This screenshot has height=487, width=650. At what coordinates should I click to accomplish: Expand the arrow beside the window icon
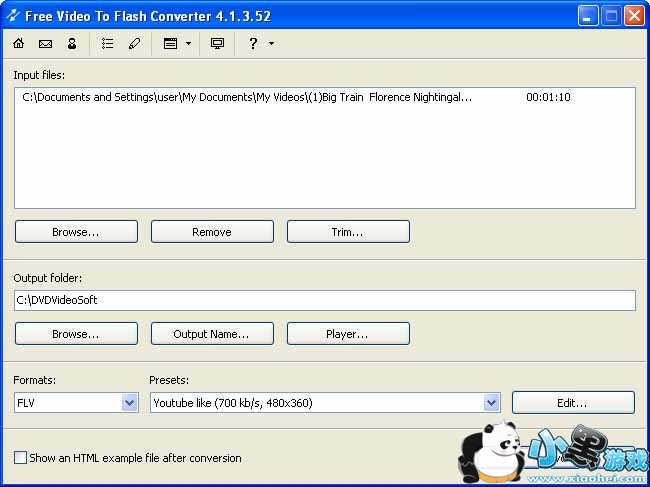(x=188, y=43)
